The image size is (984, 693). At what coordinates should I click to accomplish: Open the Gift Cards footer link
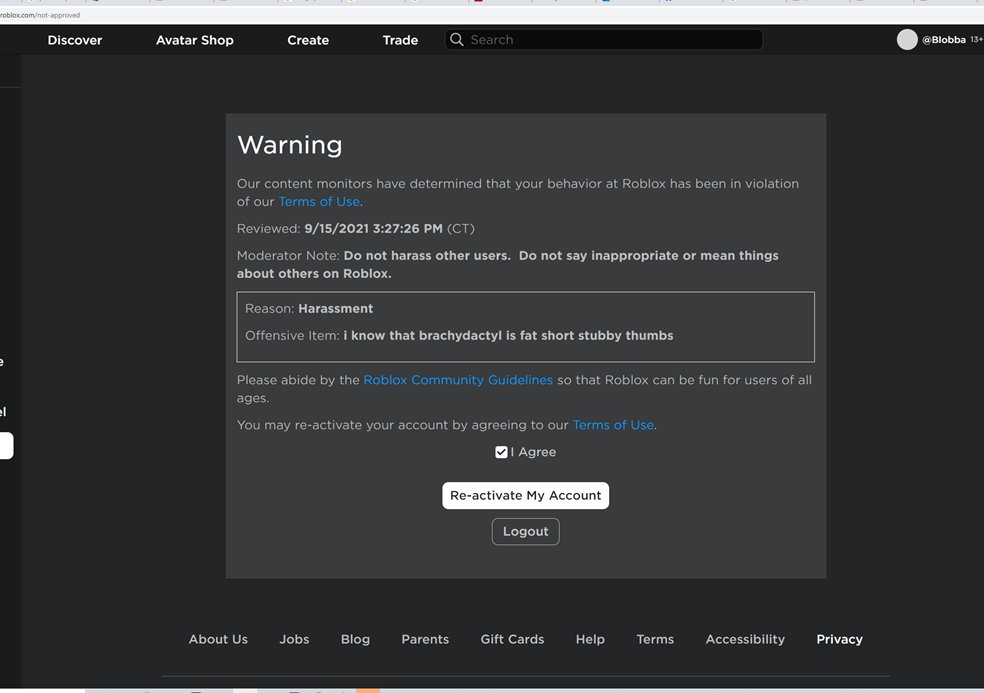512,639
